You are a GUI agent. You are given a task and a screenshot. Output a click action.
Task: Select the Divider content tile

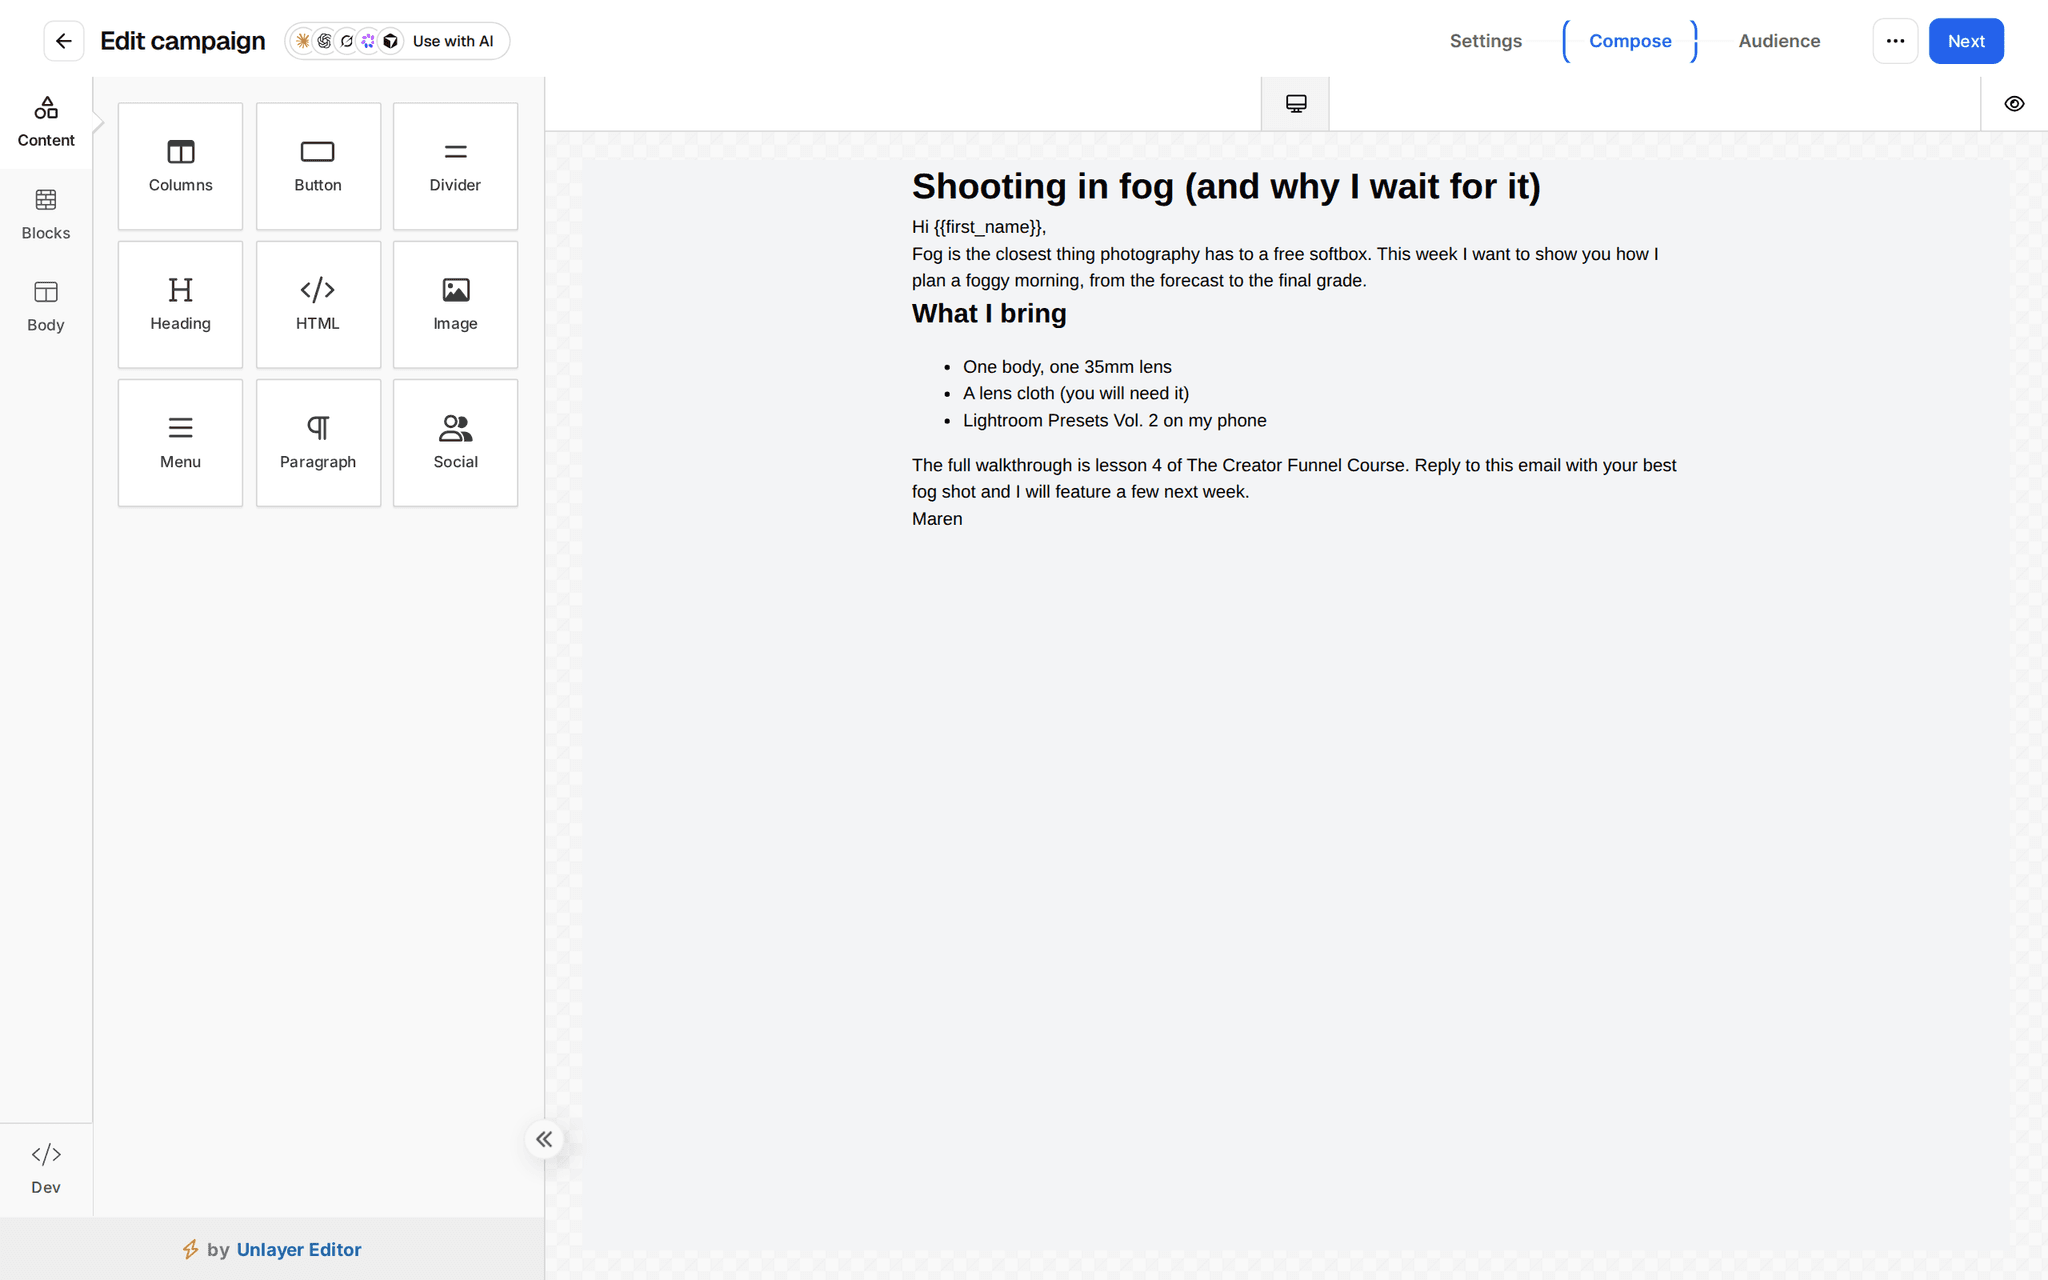[x=455, y=166]
